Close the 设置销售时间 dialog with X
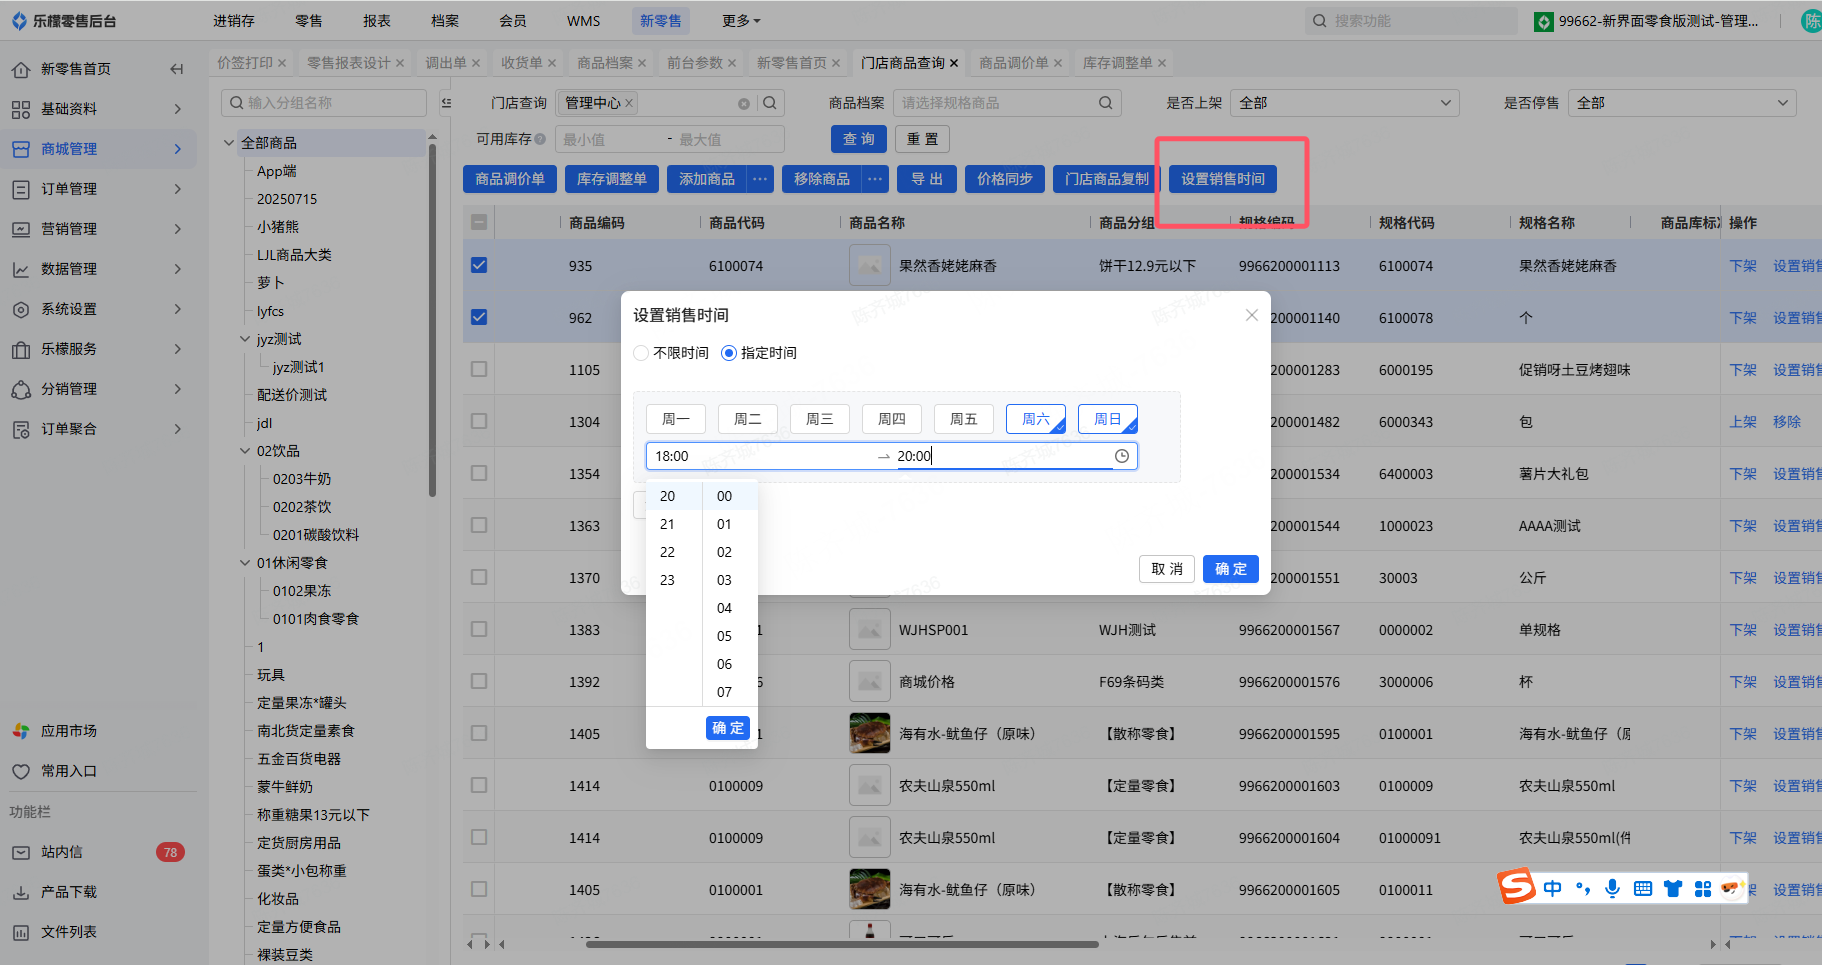Image resolution: width=1822 pixels, height=965 pixels. coord(1251,315)
